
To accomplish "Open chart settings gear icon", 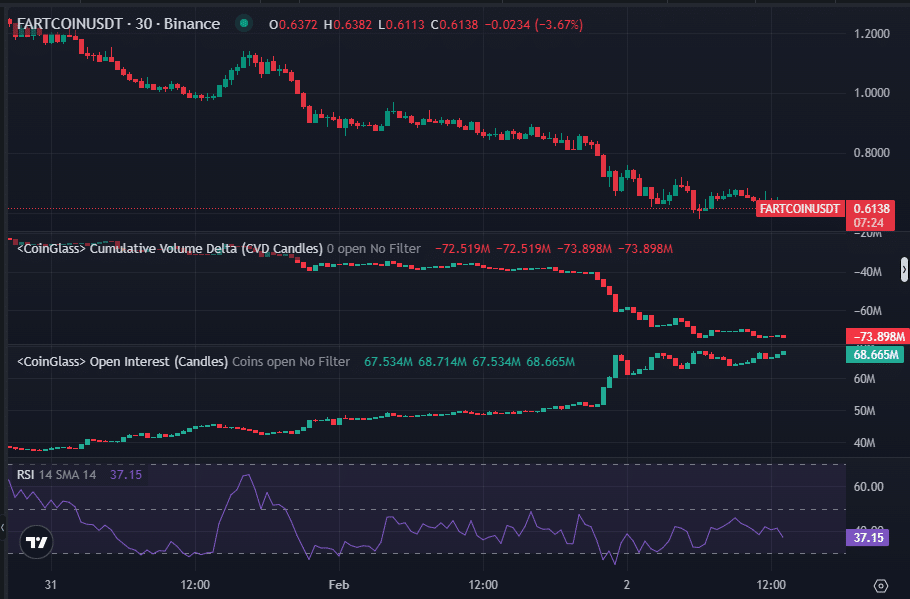I will (880, 586).
